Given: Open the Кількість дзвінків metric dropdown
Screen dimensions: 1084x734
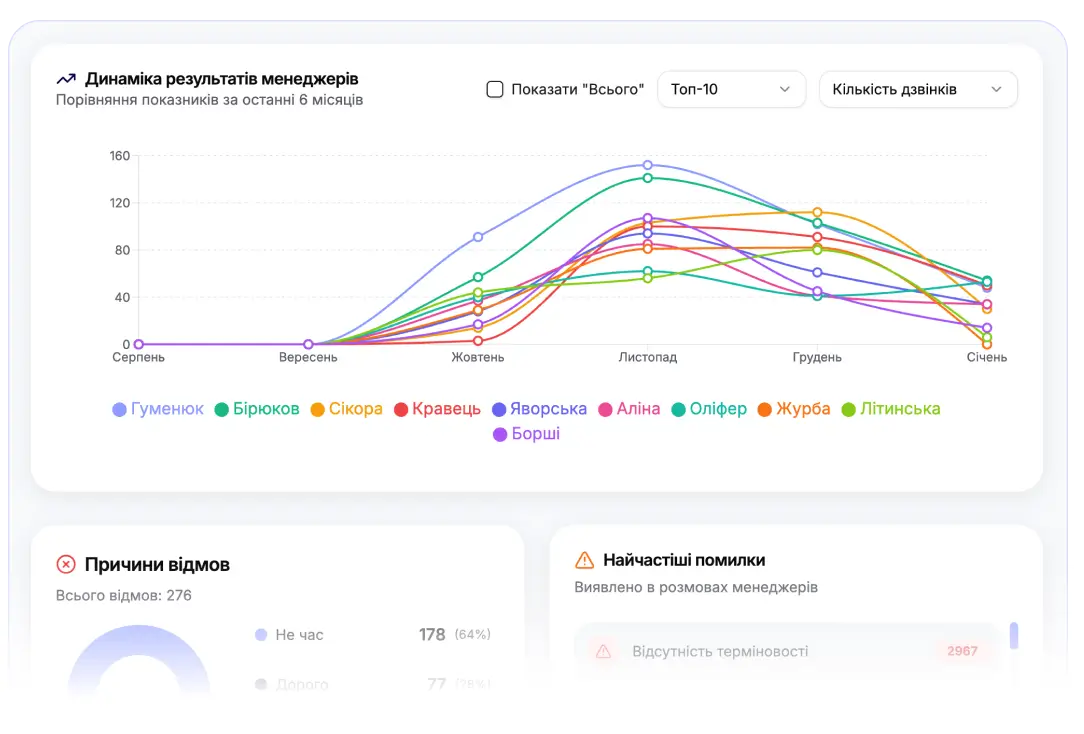Looking at the screenshot, I should (917, 89).
